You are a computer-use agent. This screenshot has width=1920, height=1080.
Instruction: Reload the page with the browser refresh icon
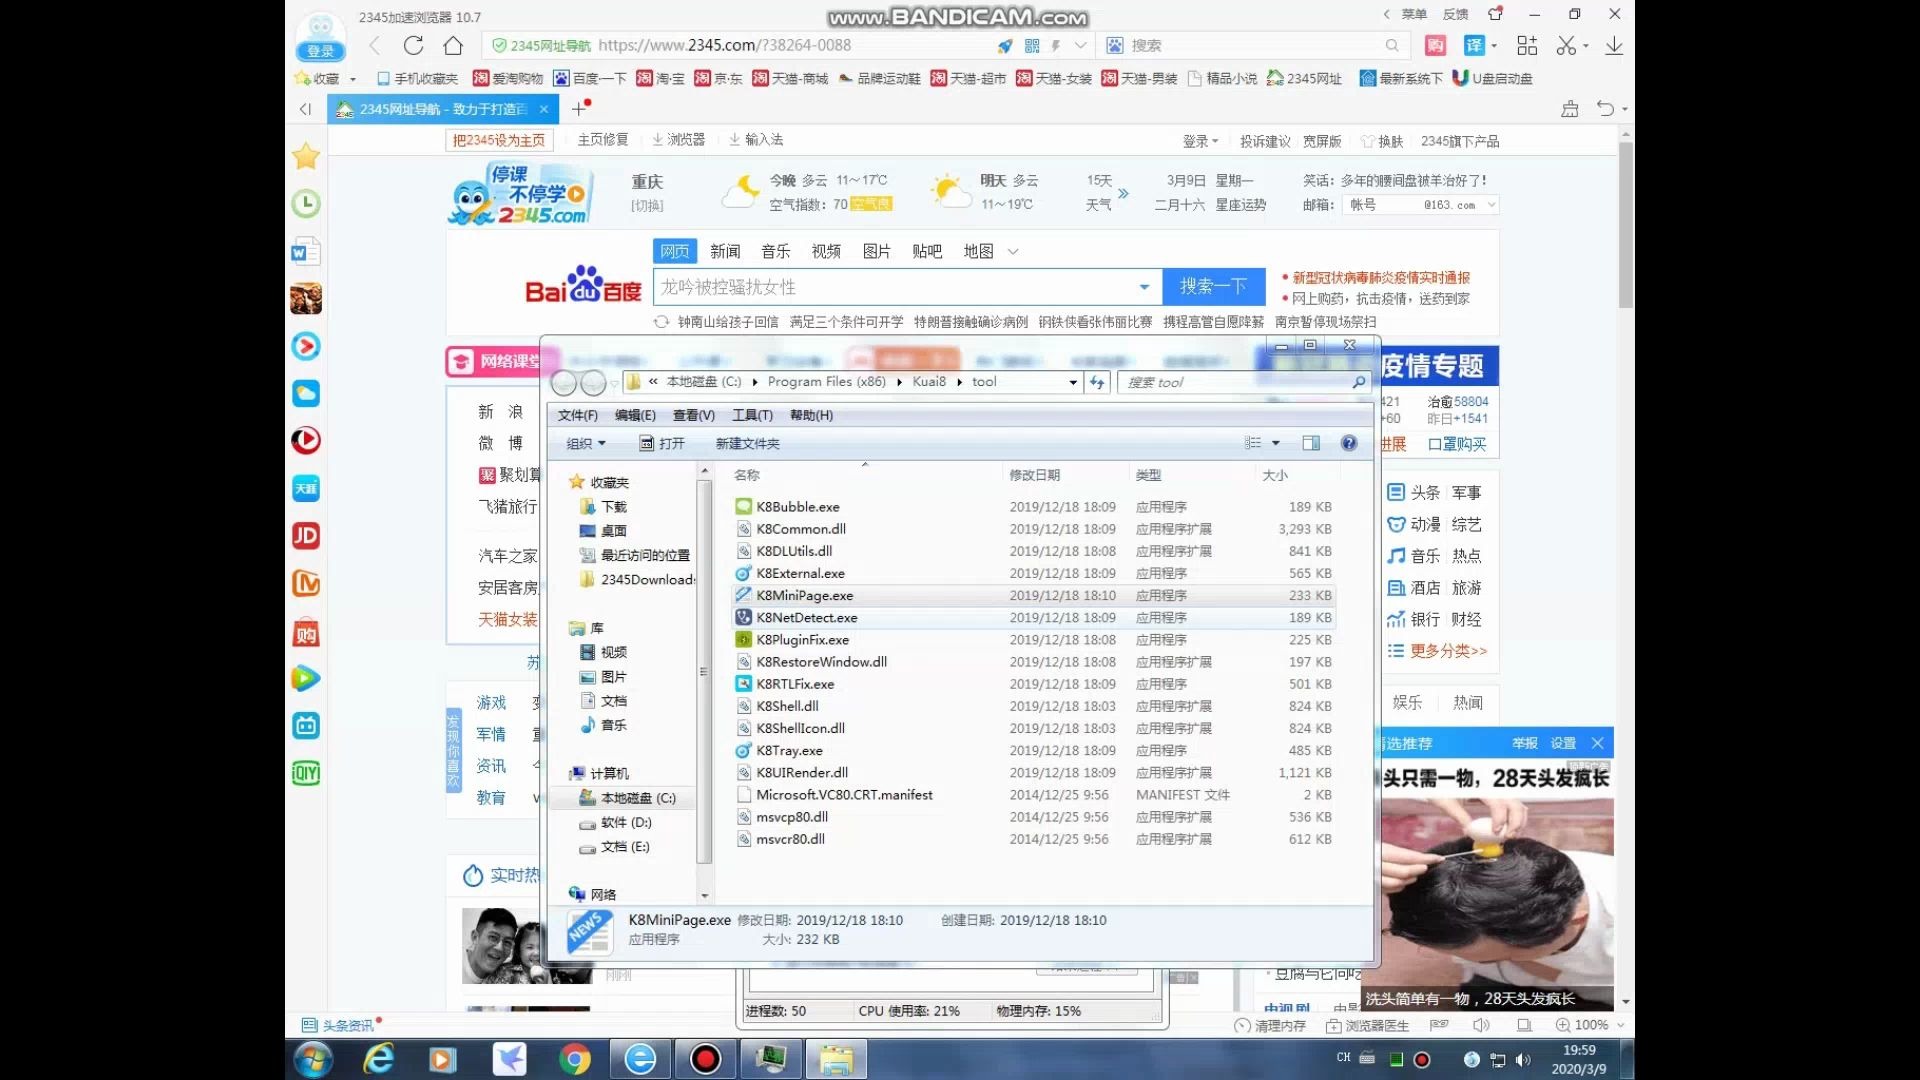click(413, 45)
